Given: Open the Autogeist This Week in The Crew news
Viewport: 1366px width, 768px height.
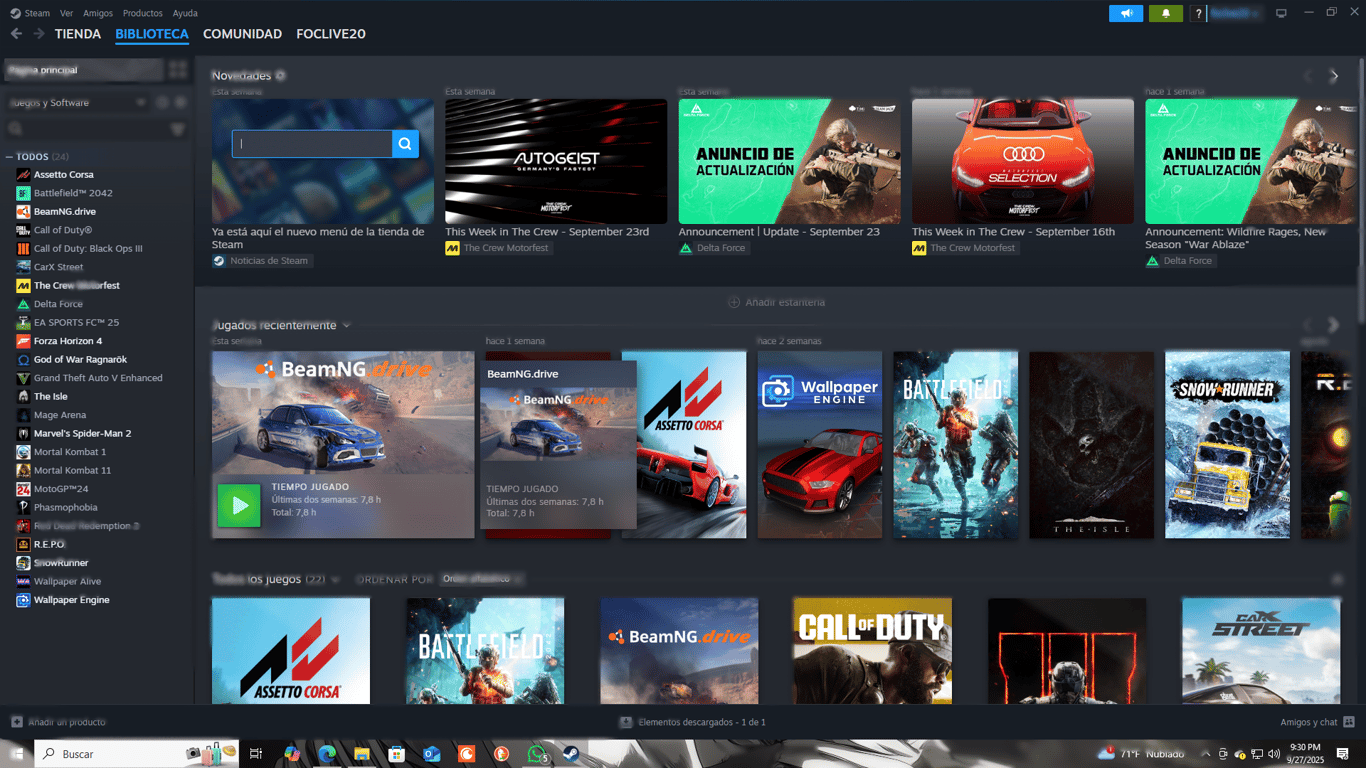Looking at the screenshot, I should [556, 162].
